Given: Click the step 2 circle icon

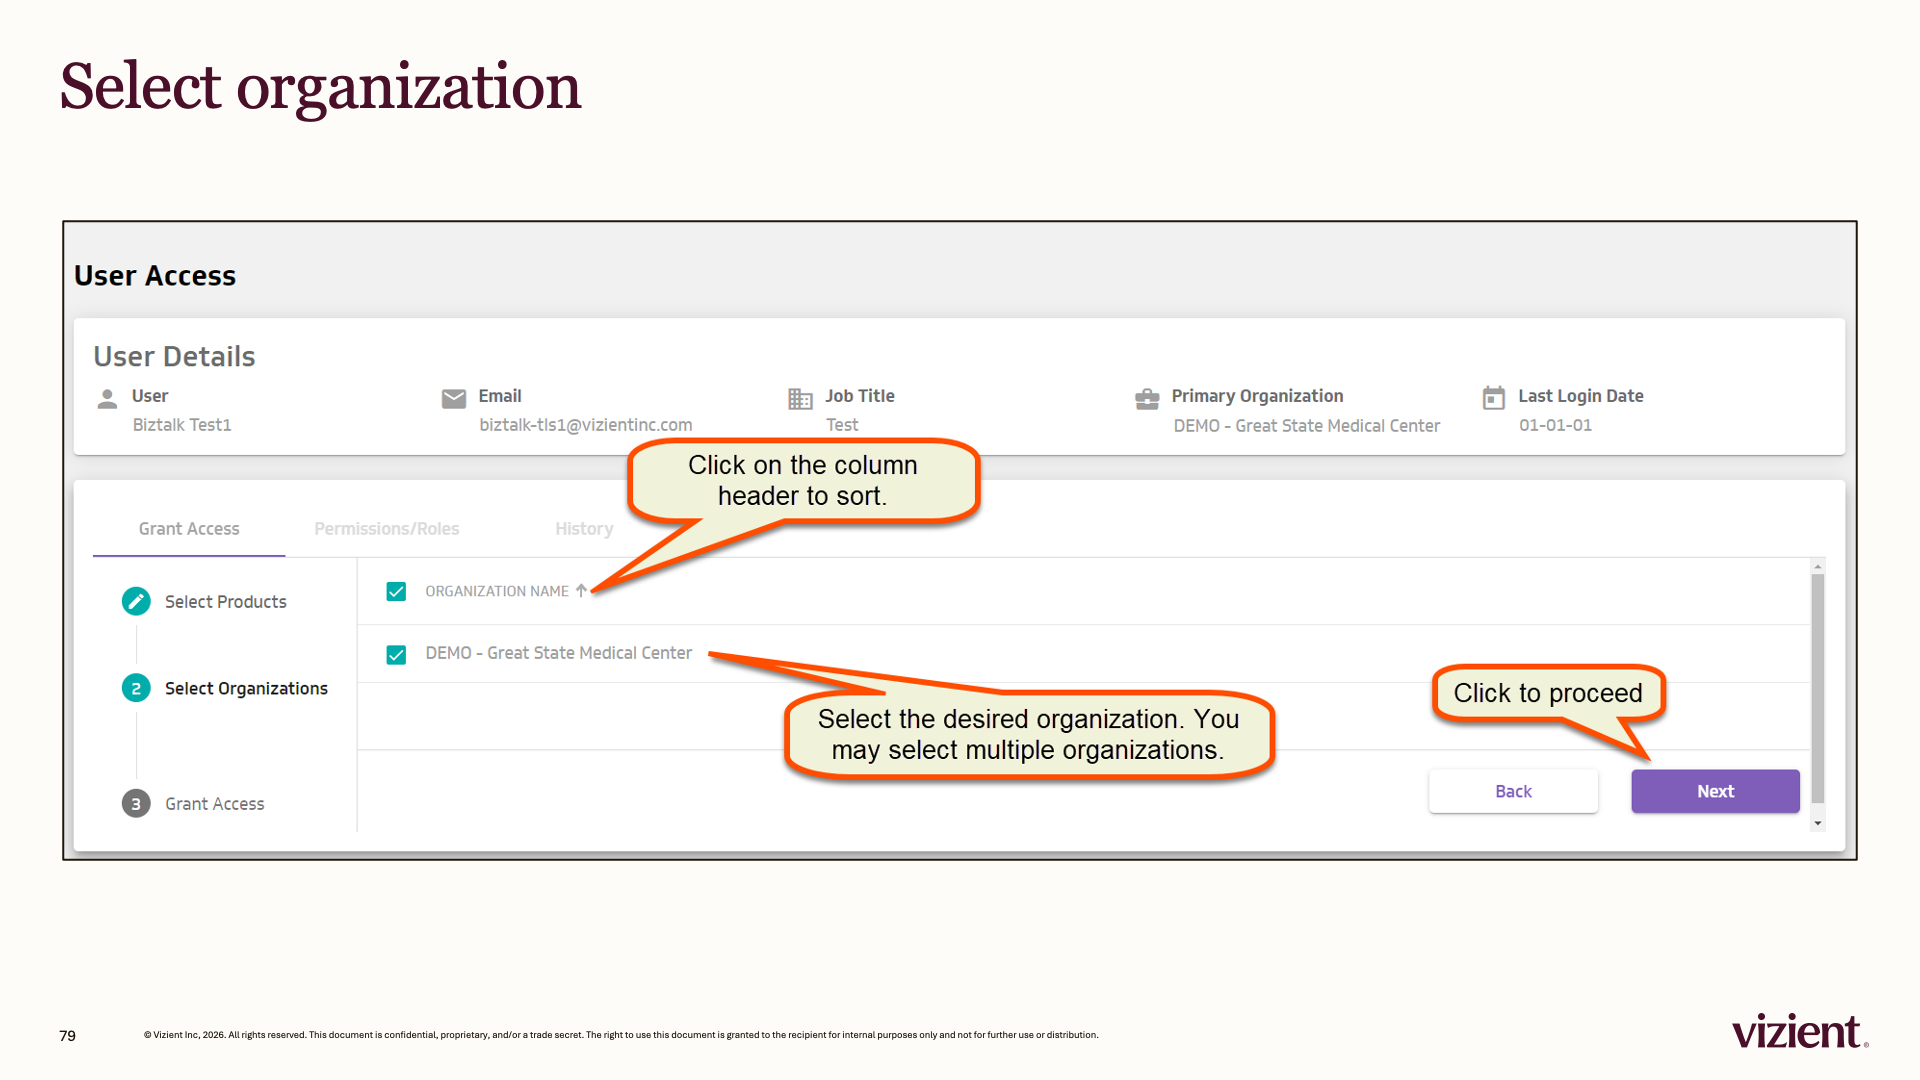Looking at the screenshot, I should click(x=136, y=688).
